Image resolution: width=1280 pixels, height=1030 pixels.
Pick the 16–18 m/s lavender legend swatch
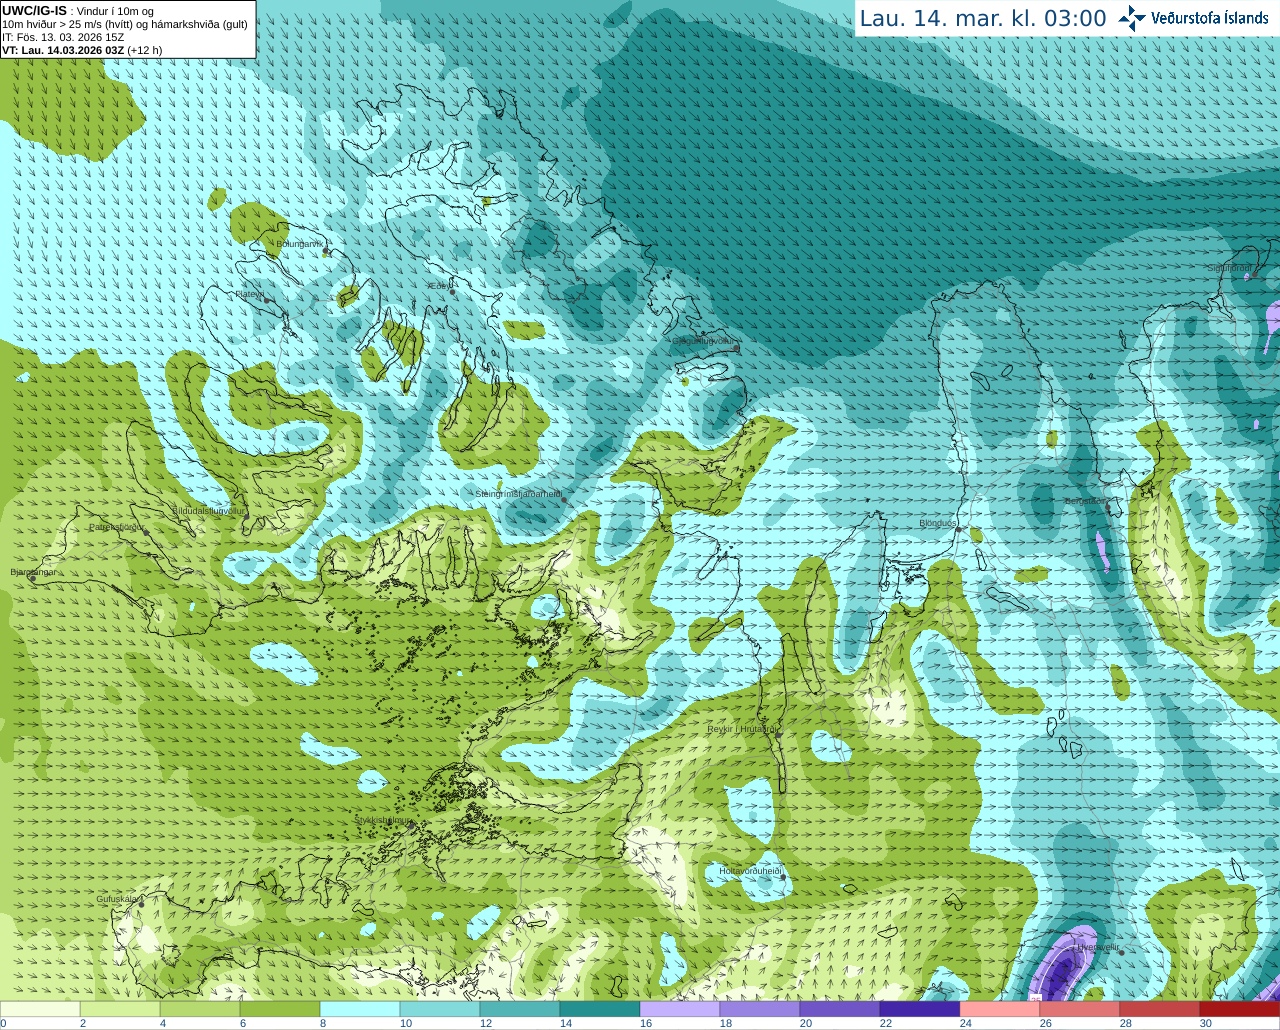tap(680, 1009)
